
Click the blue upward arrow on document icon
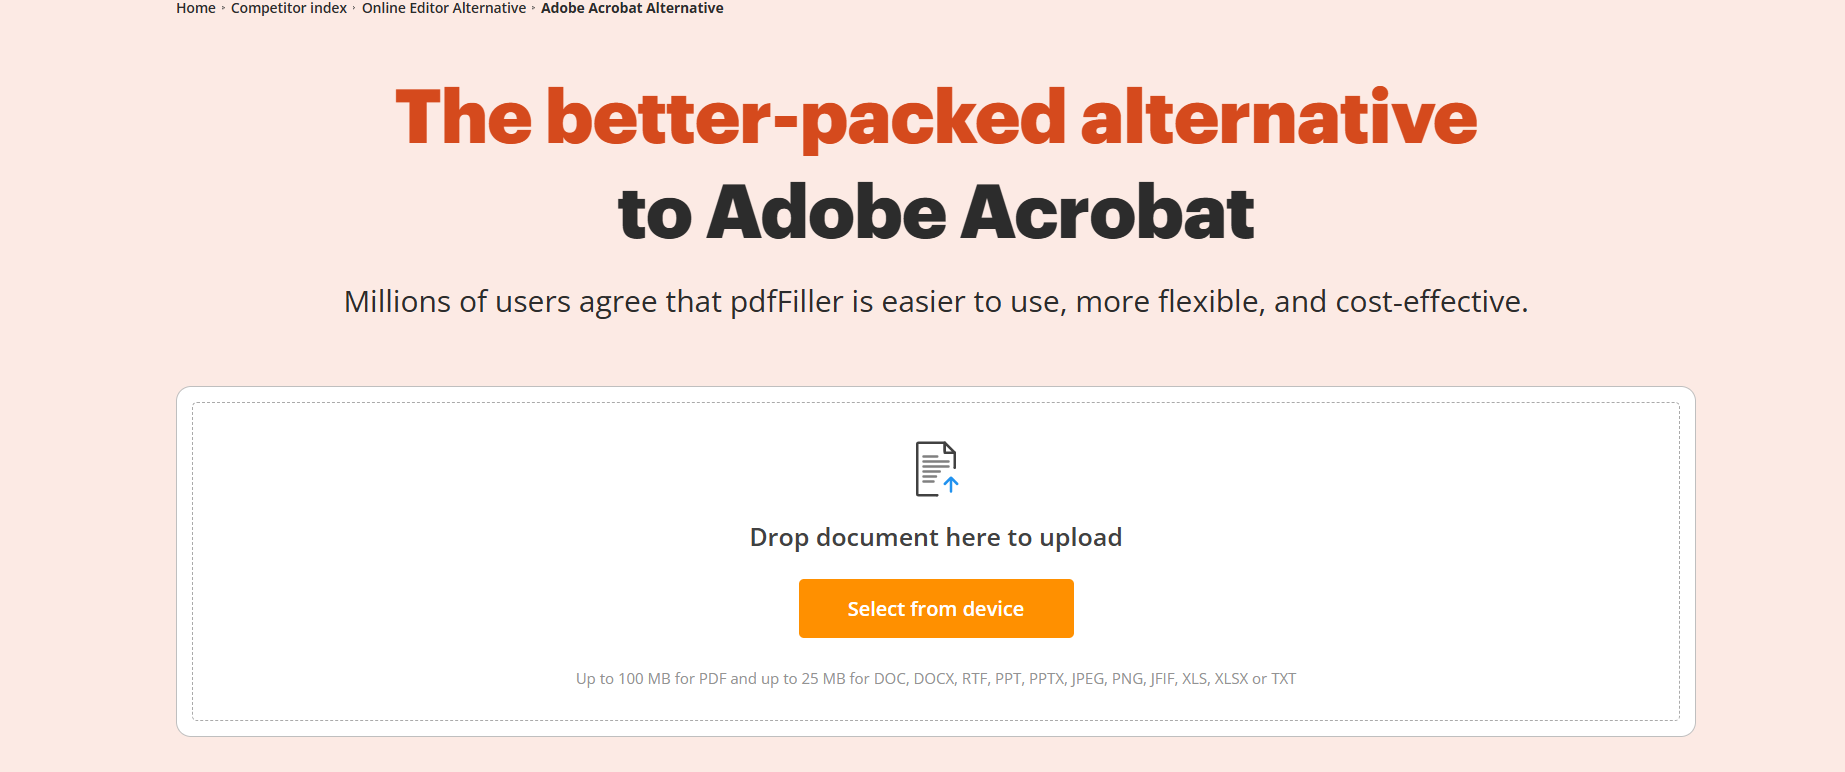pos(951,484)
